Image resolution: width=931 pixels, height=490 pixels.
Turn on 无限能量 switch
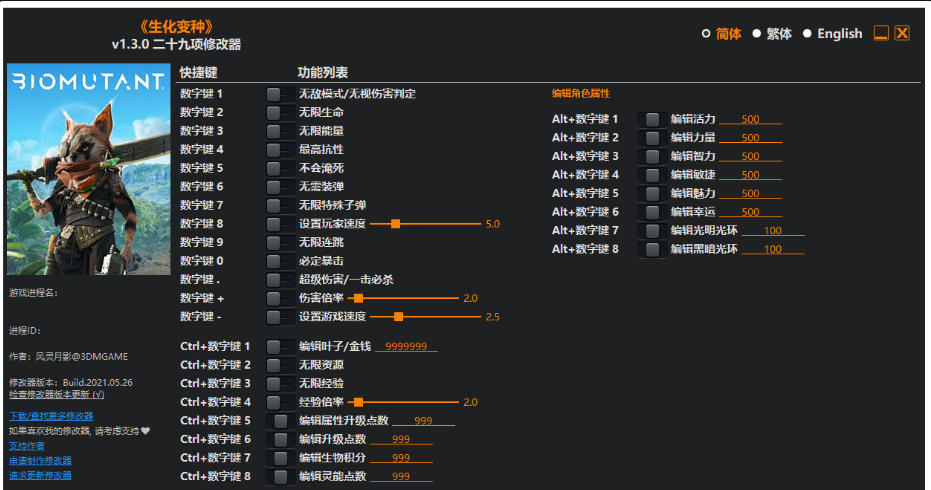[x=280, y=131]
